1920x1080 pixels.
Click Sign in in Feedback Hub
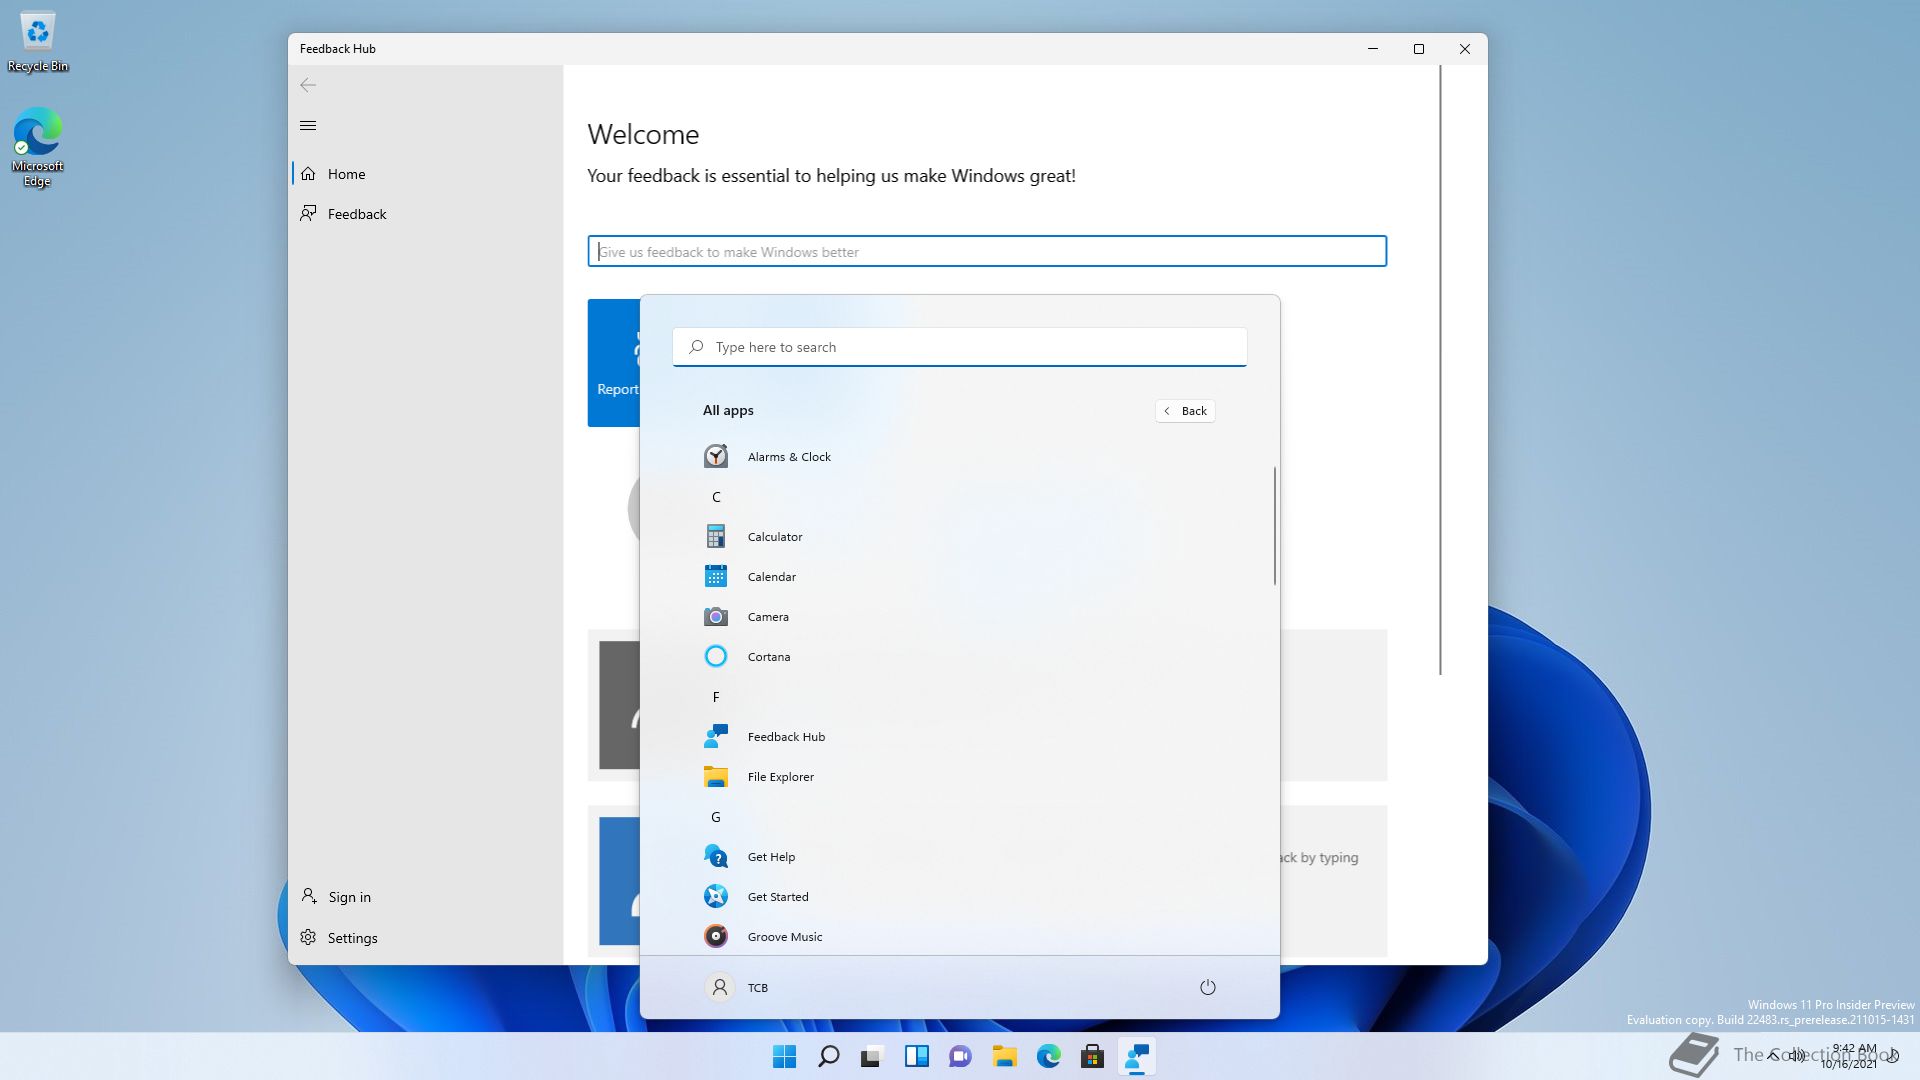pyautogui.click(x=427, y=897)
